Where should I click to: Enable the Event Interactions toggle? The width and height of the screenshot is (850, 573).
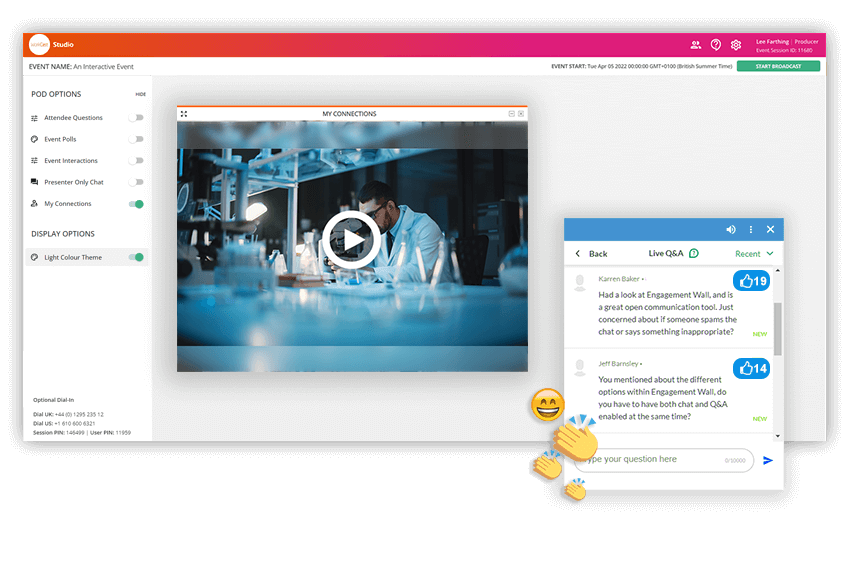pyautogui.click(x=136, y=160)
